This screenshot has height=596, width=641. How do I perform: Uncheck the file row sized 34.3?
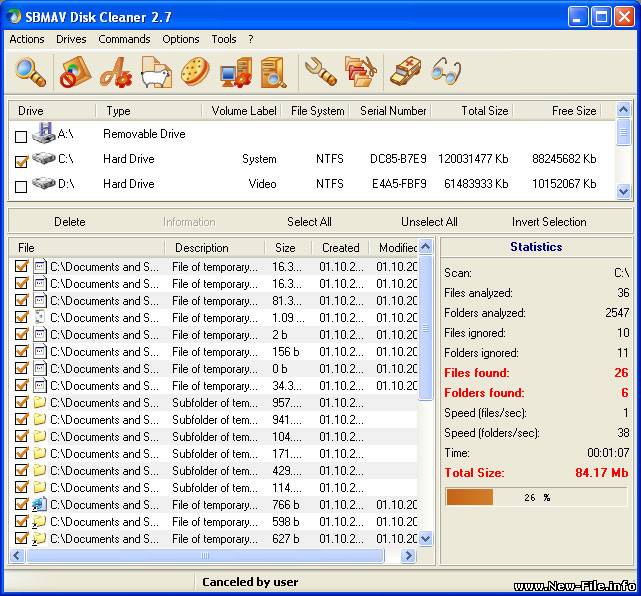click(x=21, y=385)
